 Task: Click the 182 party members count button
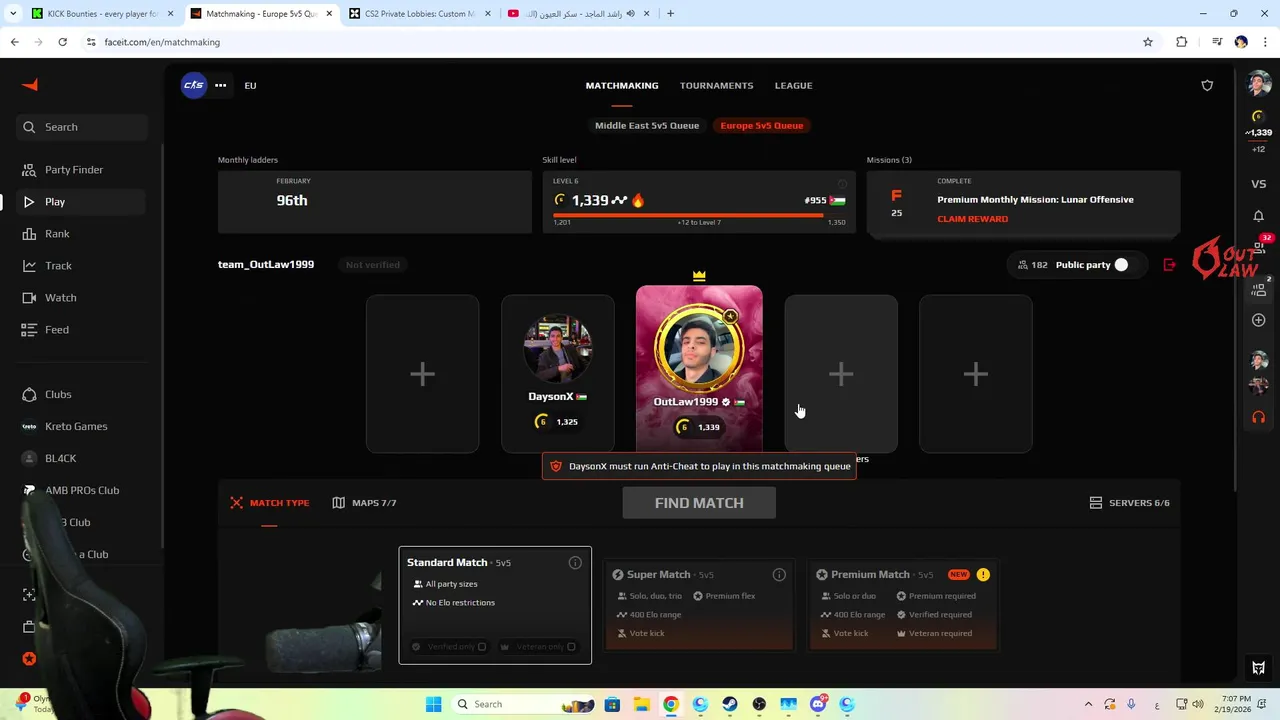click(x=1032, y=265)
